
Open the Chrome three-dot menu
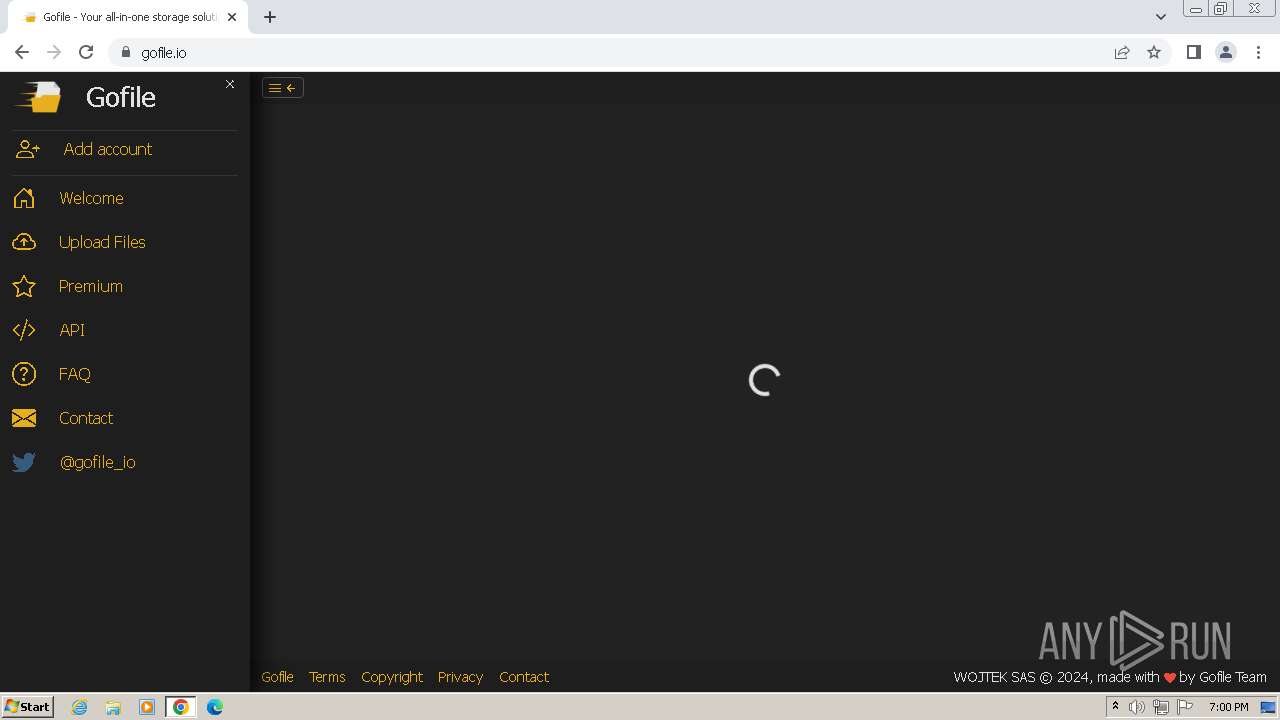coord(1258,52)
